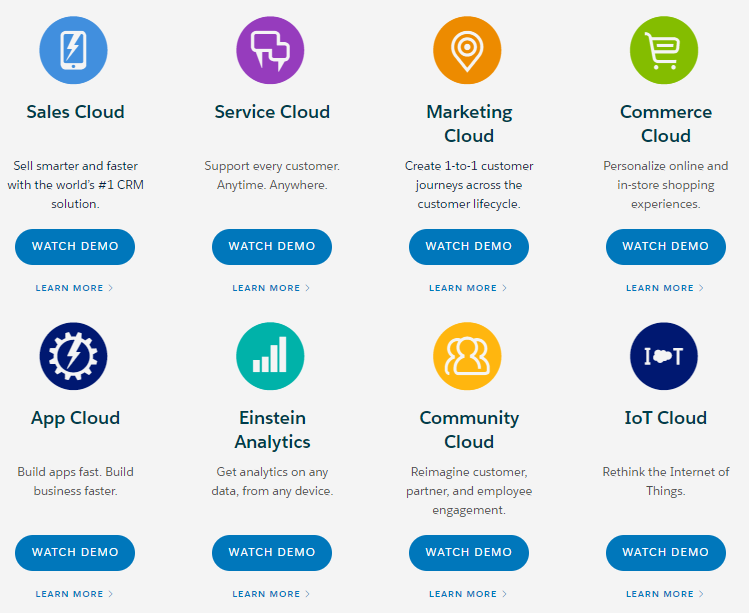Screen dimensions: 749x613
Task: Click the Community Cloud people icon
Action: 468,356
